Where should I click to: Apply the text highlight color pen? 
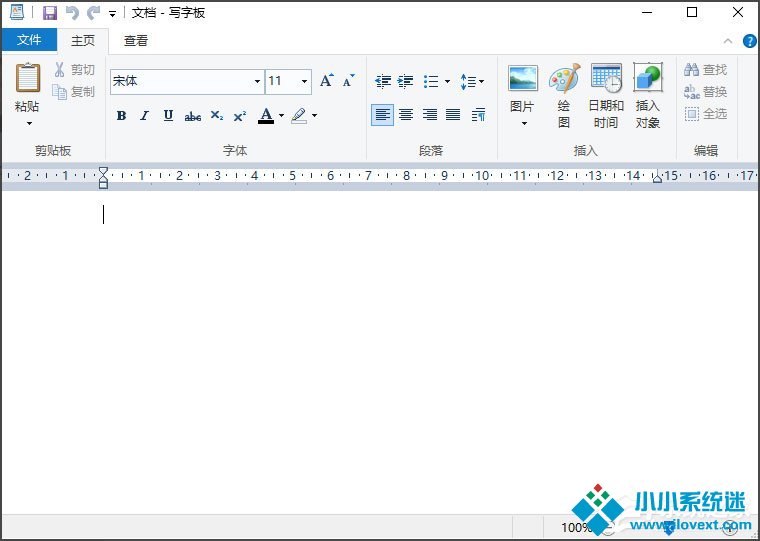[x=299, y=115]
